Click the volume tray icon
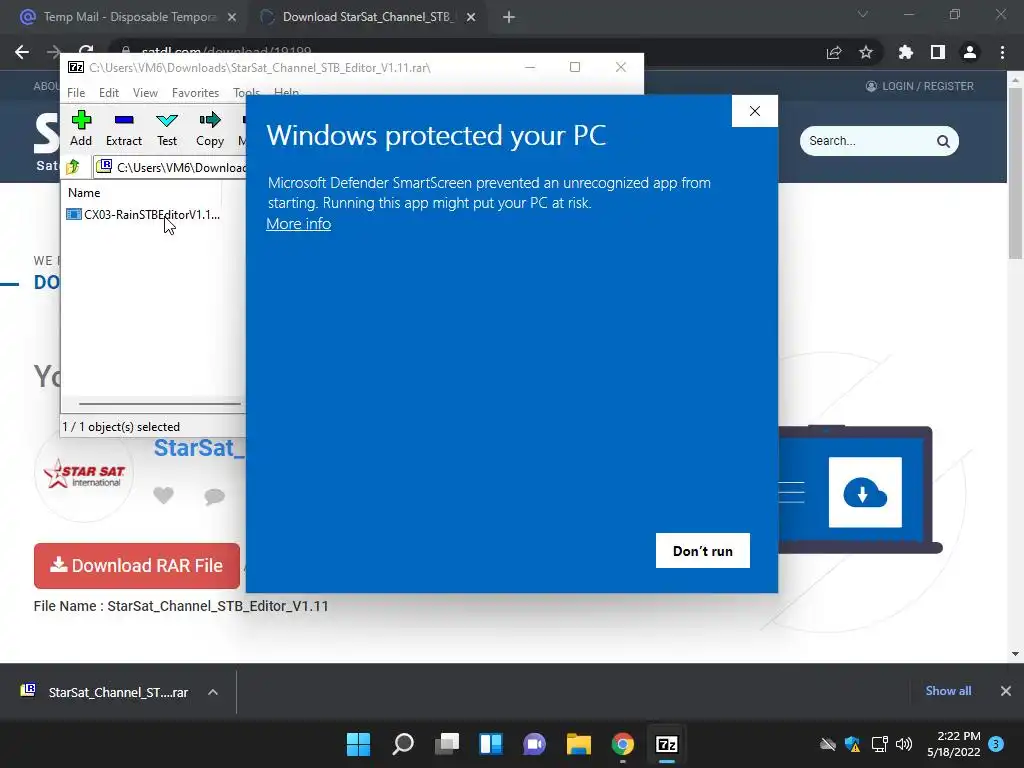The image size is (1024, 768). click(x=903, y=744)
